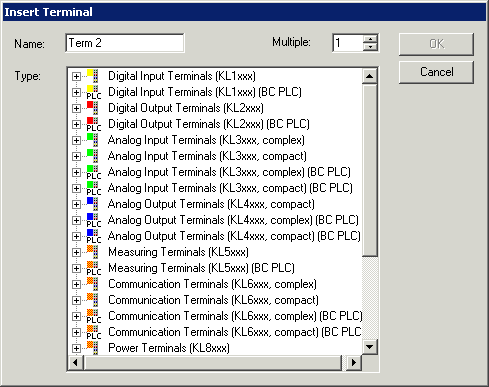Click the red Digital Output Terminals (KL2xxx) icon
This screenshot has height=387, width=489.
pyautogui.click(x=93, y=108)
